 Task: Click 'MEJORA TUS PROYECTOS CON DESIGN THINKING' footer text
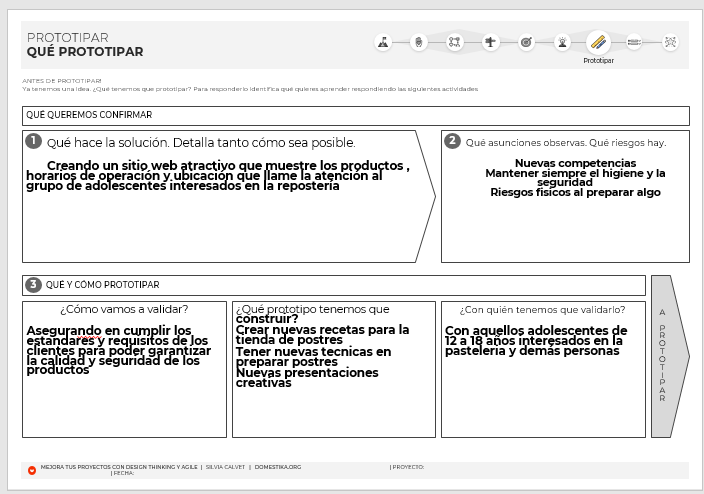pyautogui.click(x=119, y=467)
